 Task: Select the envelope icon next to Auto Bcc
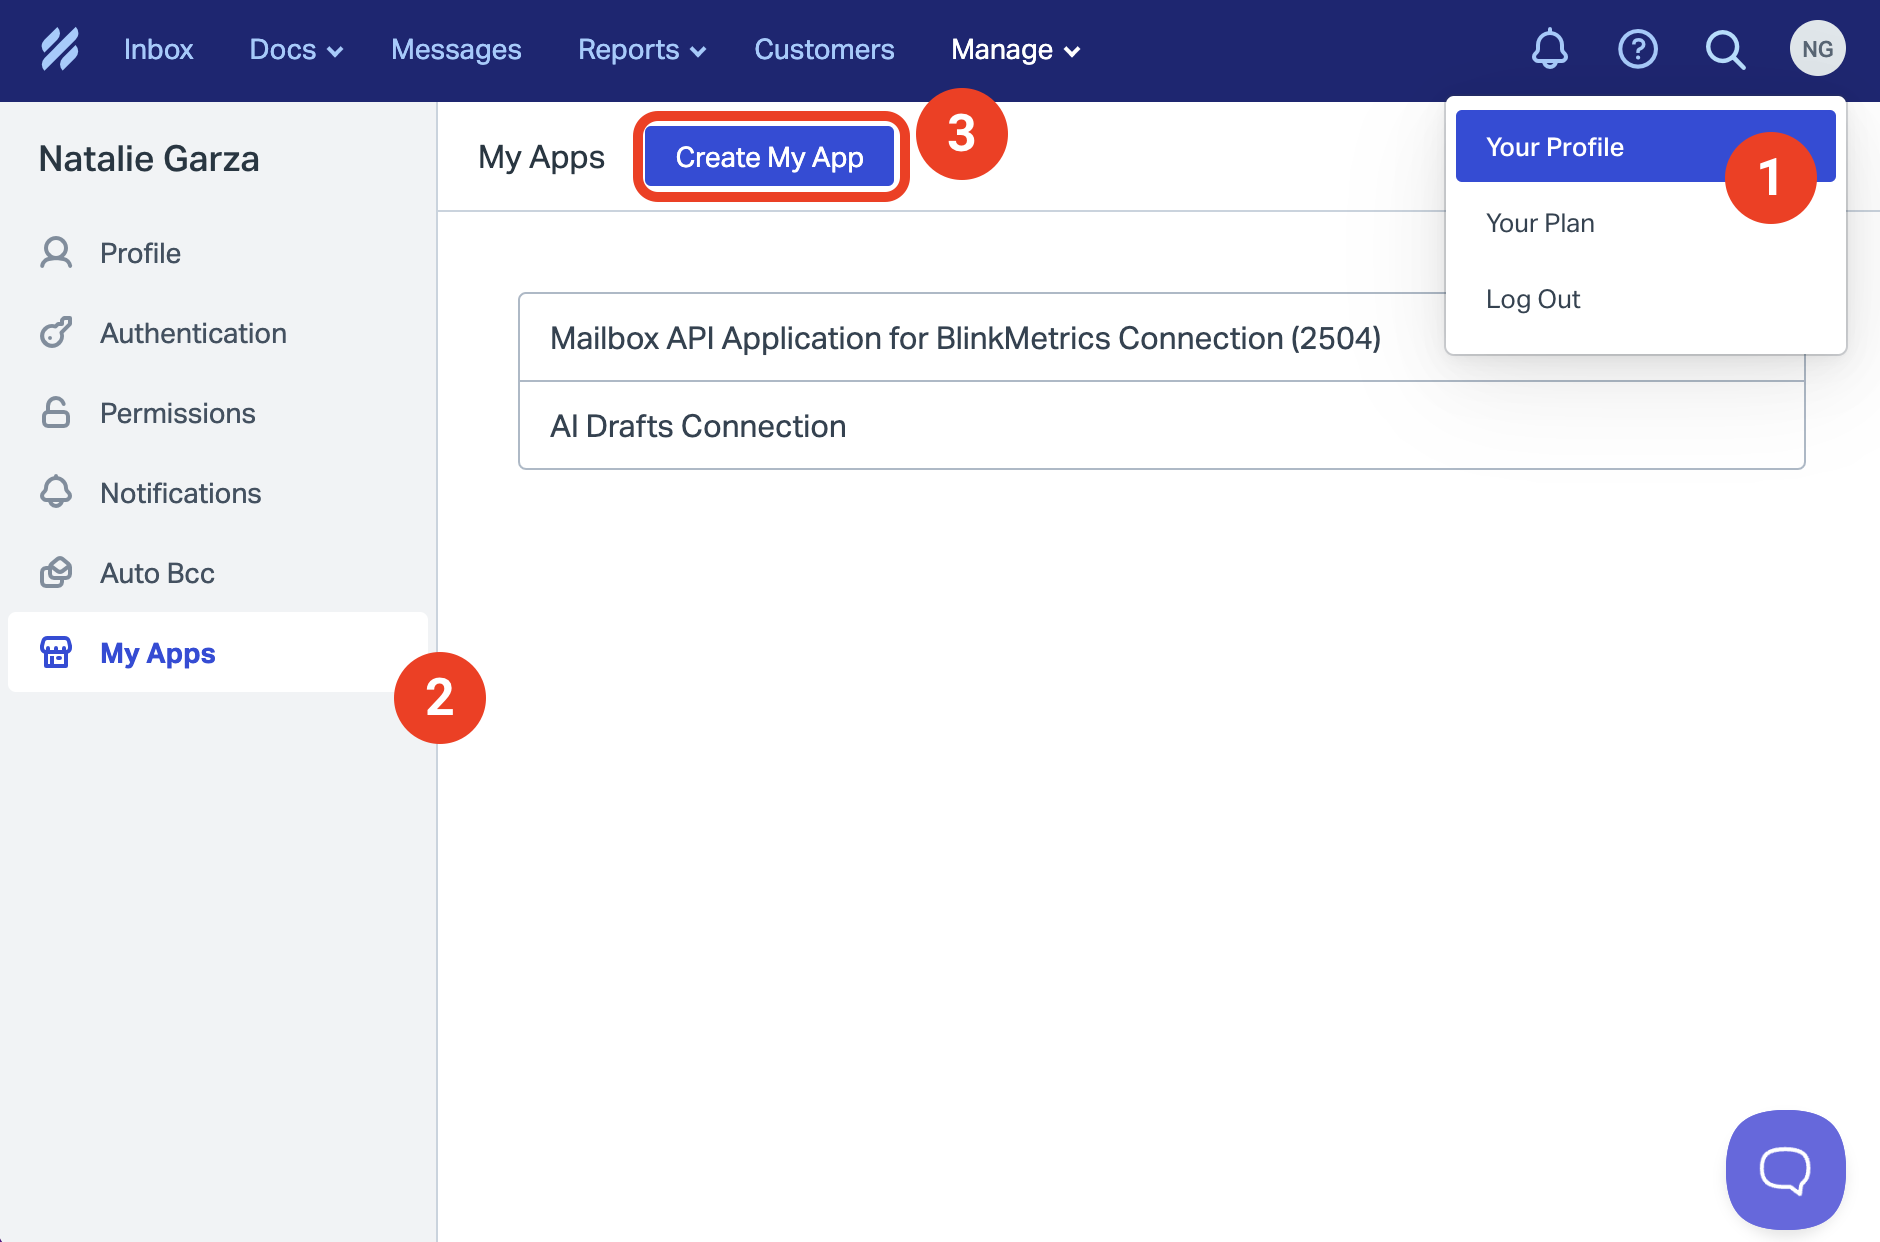click(56, 572)
